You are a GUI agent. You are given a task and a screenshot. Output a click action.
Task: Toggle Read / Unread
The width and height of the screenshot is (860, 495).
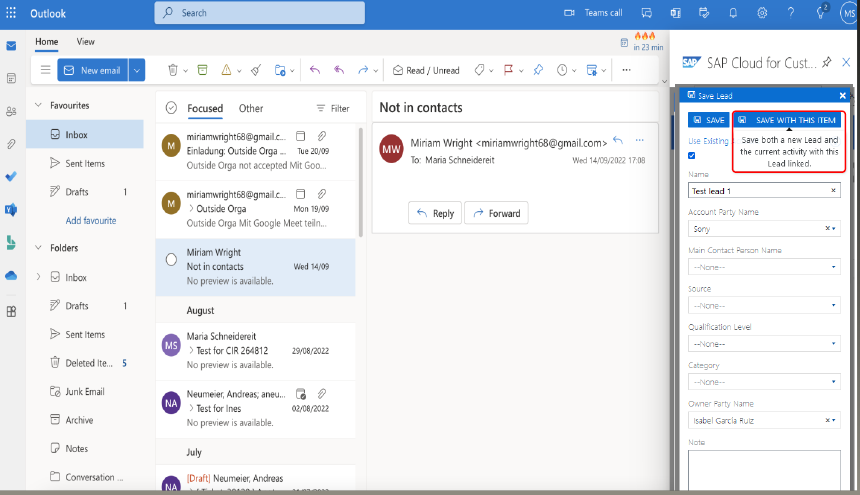point(426,70)
